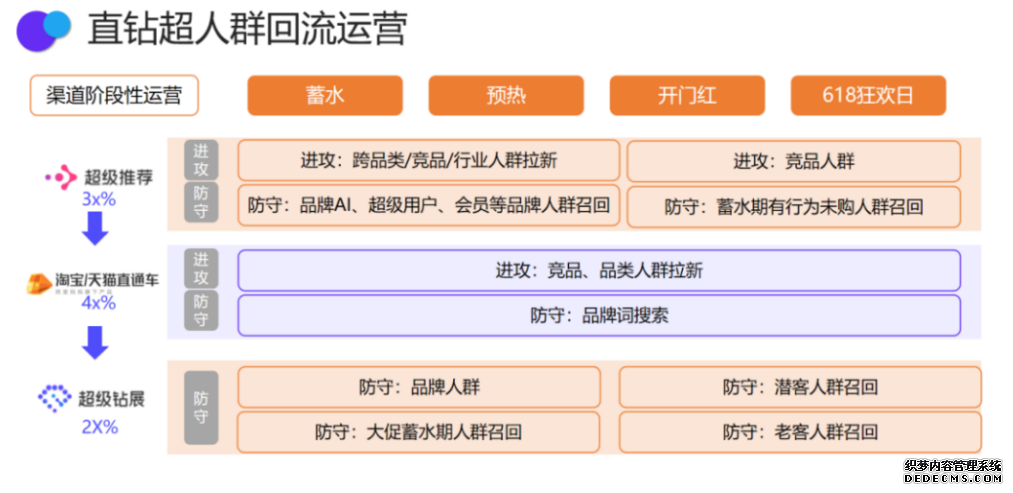Click the 超级推荐 pink-purple node icon

tap(61, 177)
